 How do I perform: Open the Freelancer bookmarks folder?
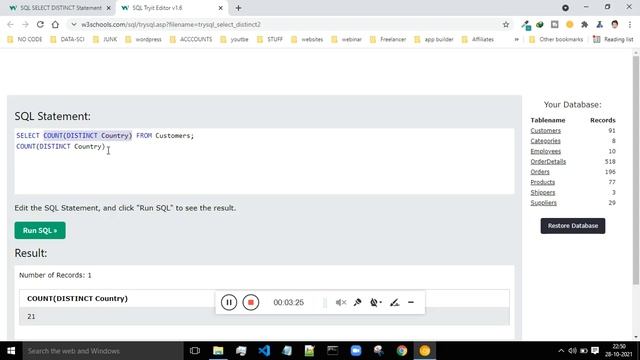point(388,40)
